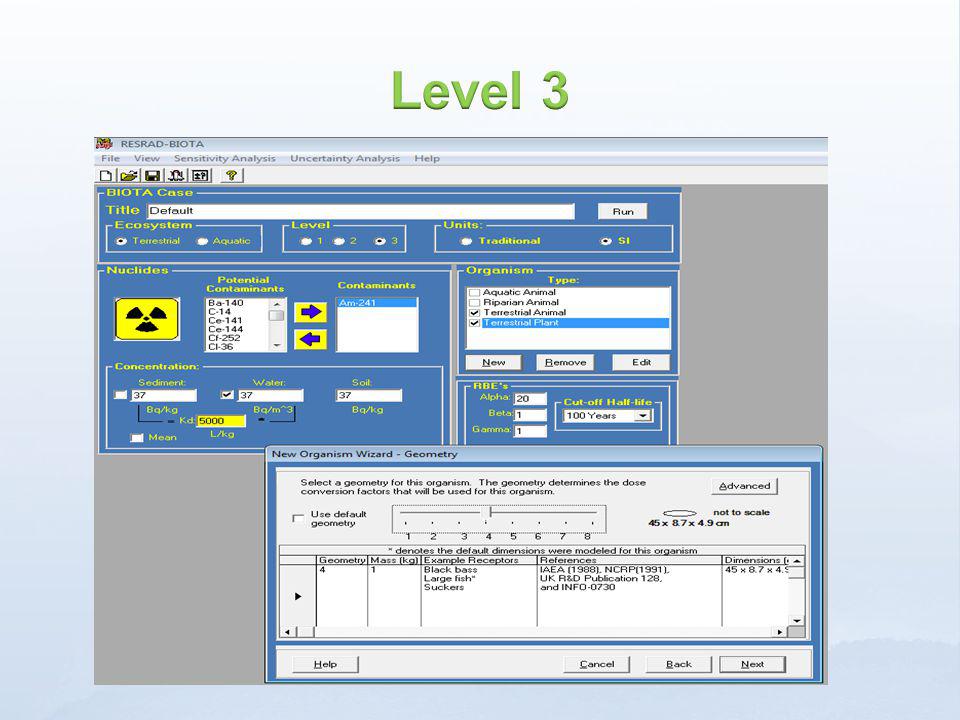Click the Gamma RBE field

(x=530, y=431)
